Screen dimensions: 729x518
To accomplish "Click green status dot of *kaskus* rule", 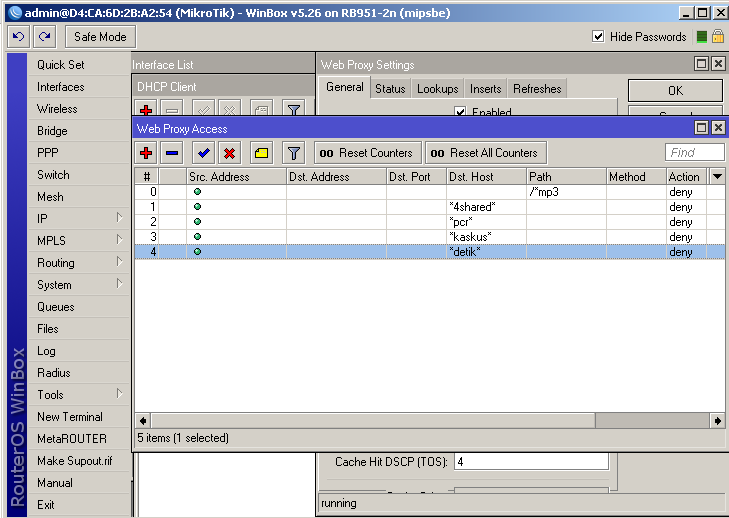I will click(x=198, y=236).
